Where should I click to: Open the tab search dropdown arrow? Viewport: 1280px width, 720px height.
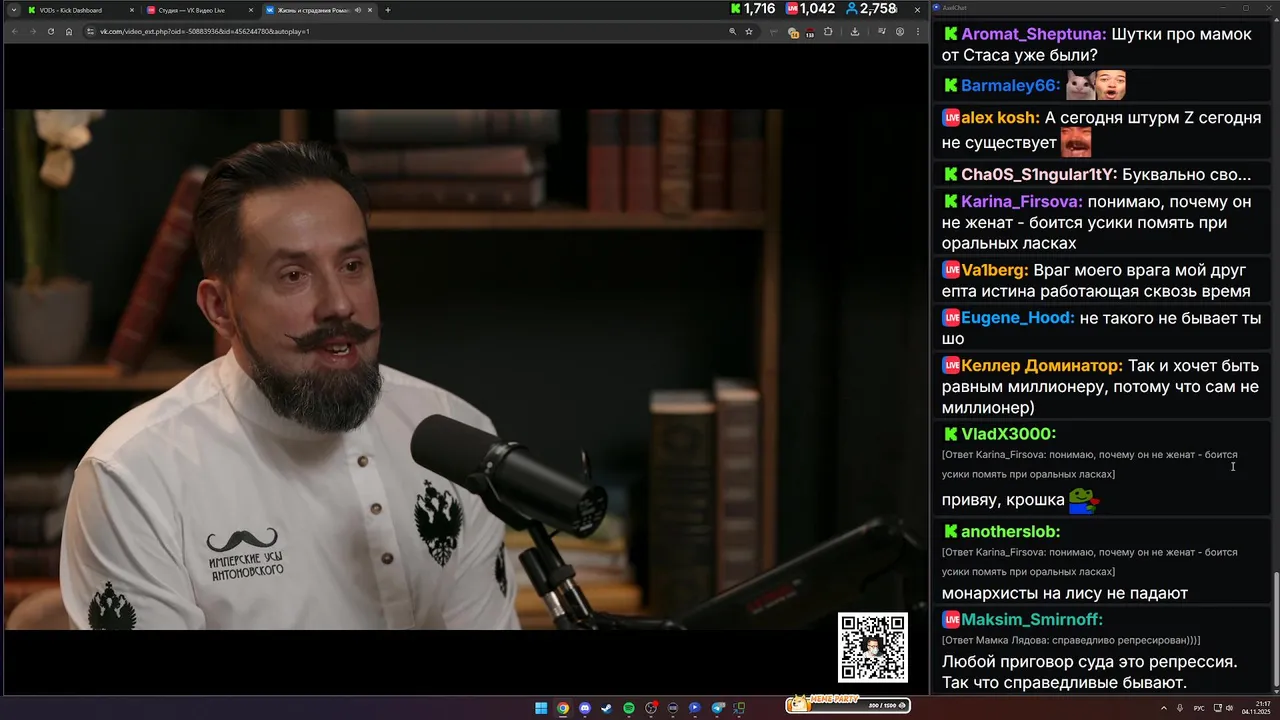14,10
